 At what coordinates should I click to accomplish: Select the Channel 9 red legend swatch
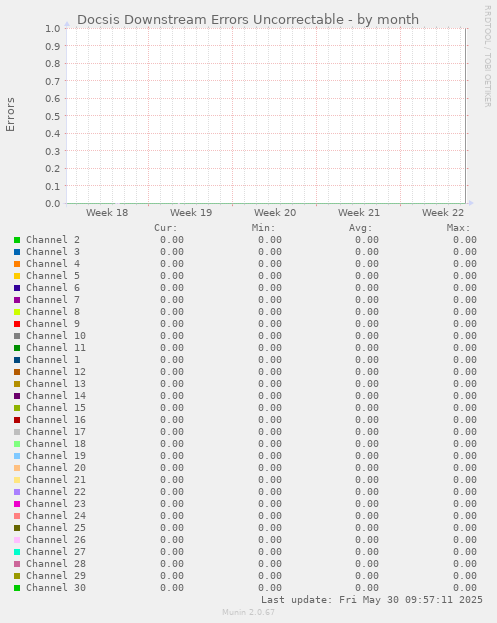click(x=17, y=324)
